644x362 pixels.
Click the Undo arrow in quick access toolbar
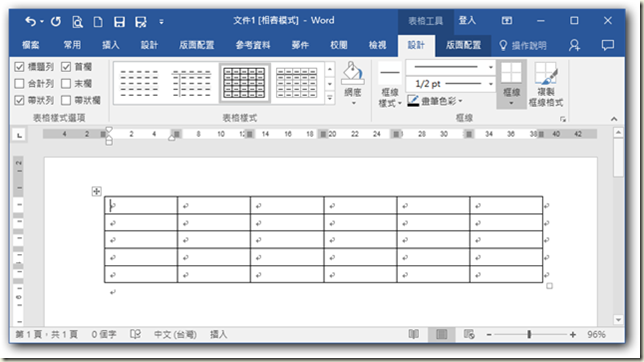point(30,21)
